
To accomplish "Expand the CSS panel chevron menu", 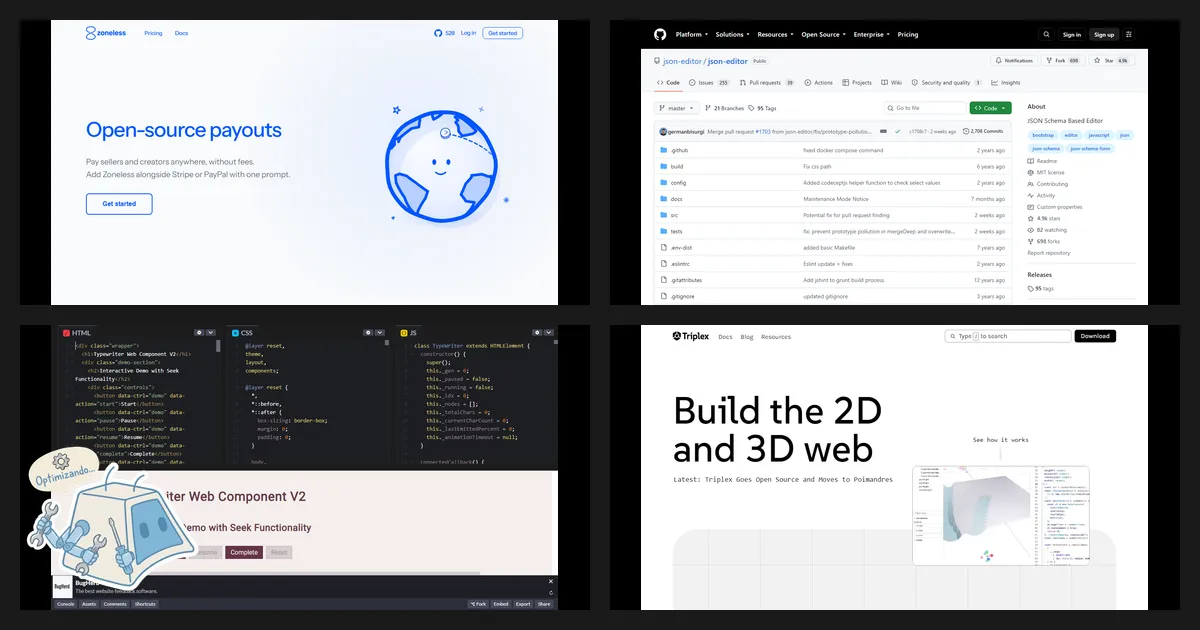I will pyautogui.click(x=380, y=332).
